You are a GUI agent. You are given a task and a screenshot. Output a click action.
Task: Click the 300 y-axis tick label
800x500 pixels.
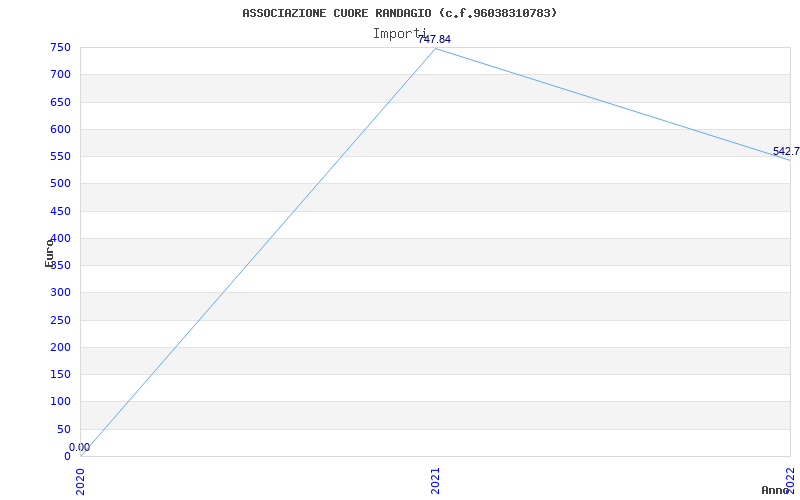[60, 293]
